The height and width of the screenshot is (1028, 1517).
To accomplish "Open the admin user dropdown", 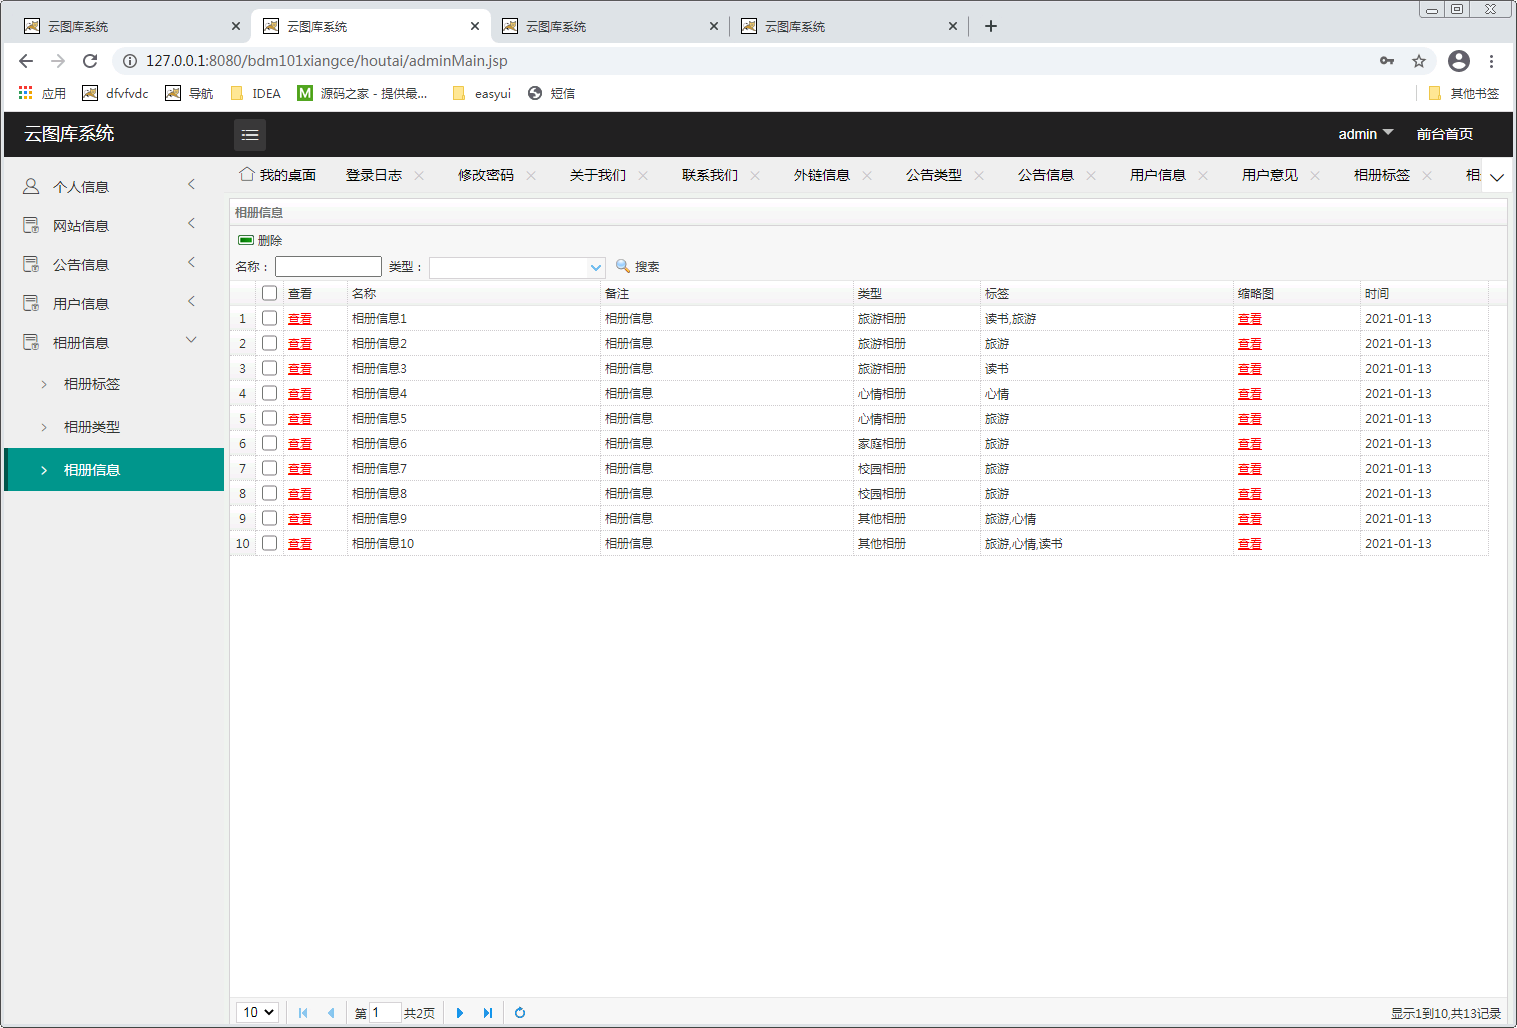I will tap(1365, 134).
